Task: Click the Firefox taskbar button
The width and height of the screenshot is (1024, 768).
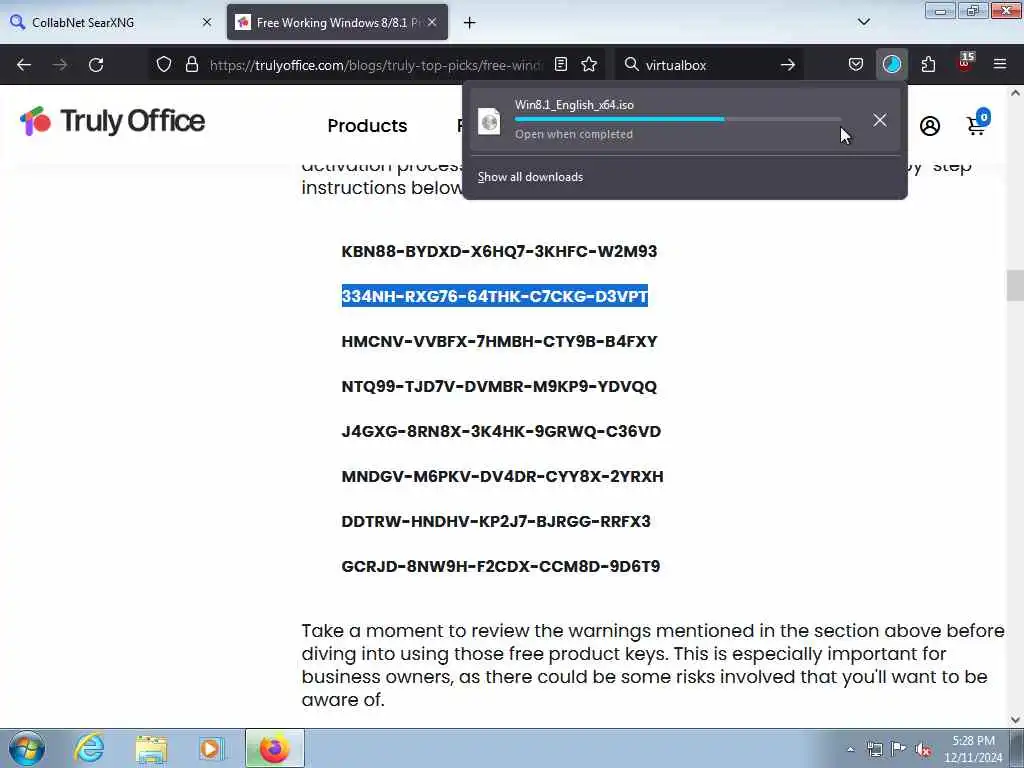Action: click(275, 748)
